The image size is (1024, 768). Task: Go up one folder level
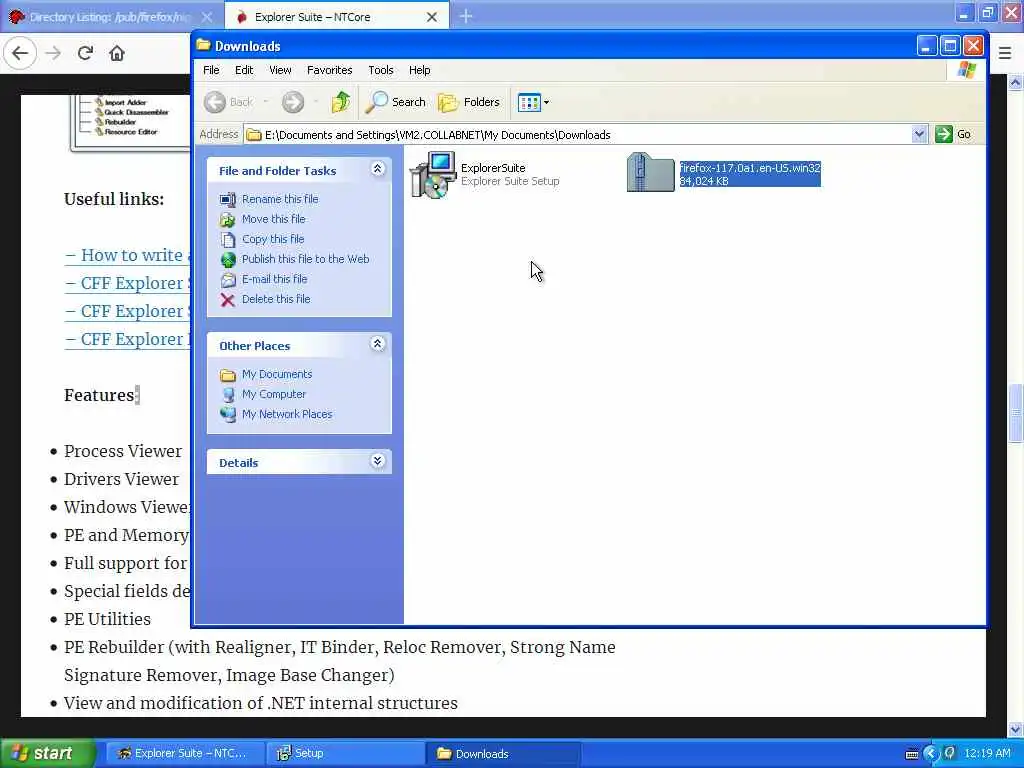341,102
